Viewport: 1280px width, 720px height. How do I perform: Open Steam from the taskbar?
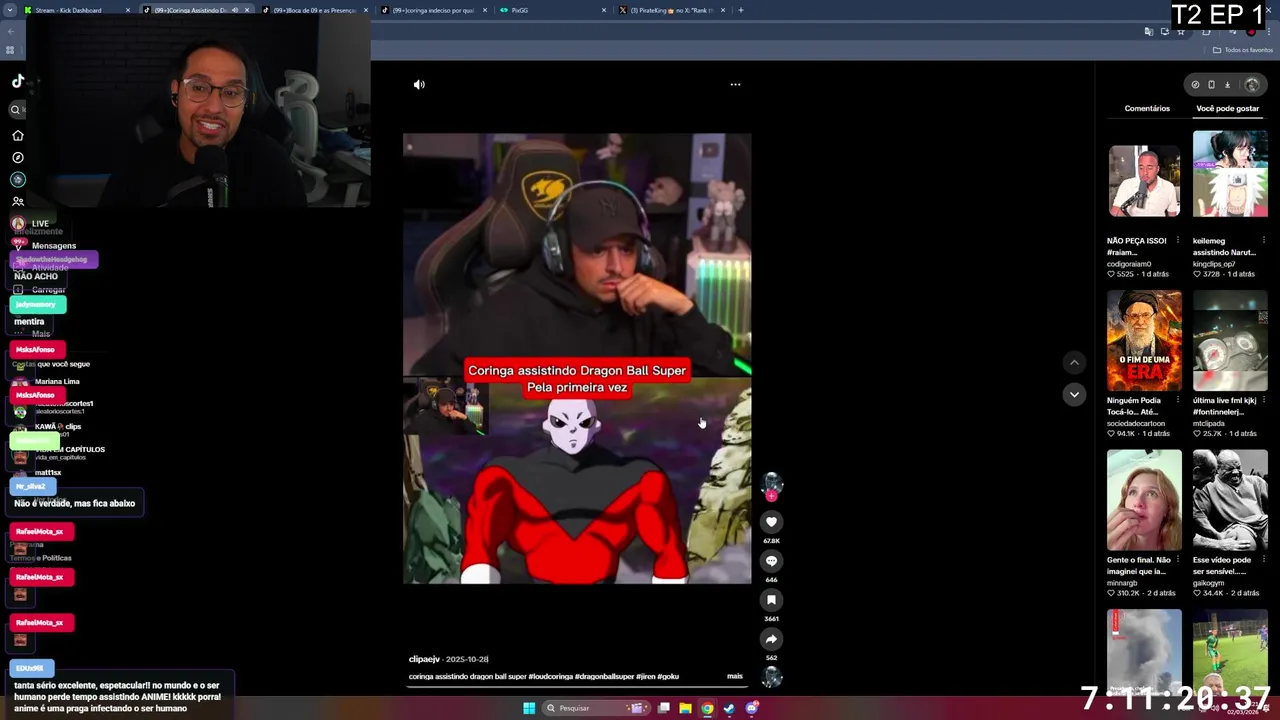(729, 708)
